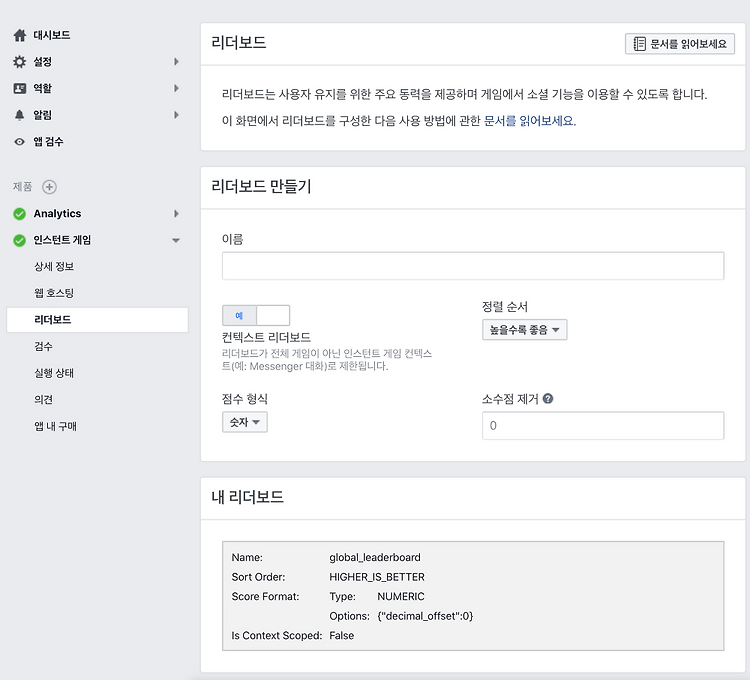Open the 점수 형식 dropdown 숫자
Viewport: 750px width, 680px height.
pyautogui.click(x=245, y=422)
